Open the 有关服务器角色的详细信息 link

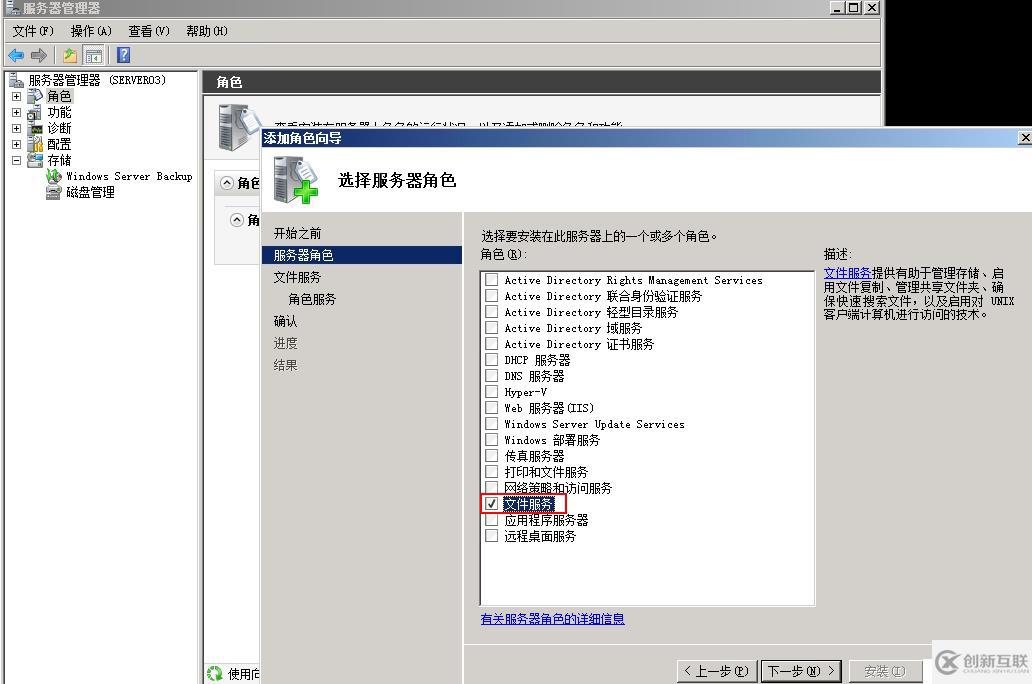[552, 619]
